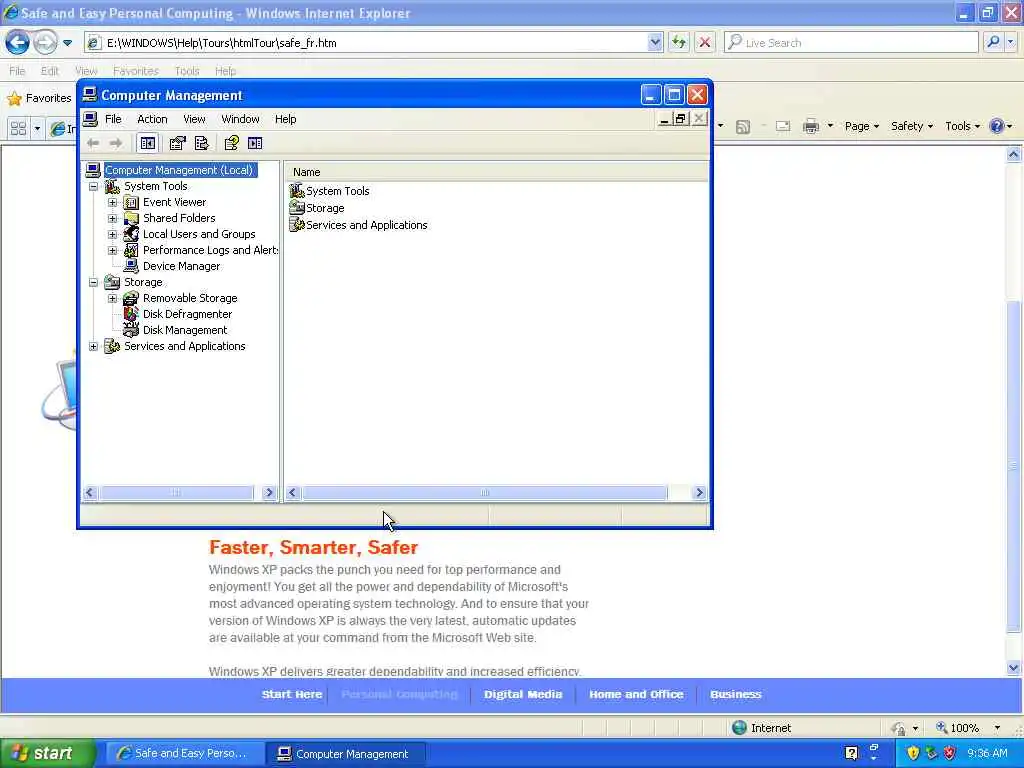
Task: Select Computer Management (Local) root node
Action: tap(179, 170)
